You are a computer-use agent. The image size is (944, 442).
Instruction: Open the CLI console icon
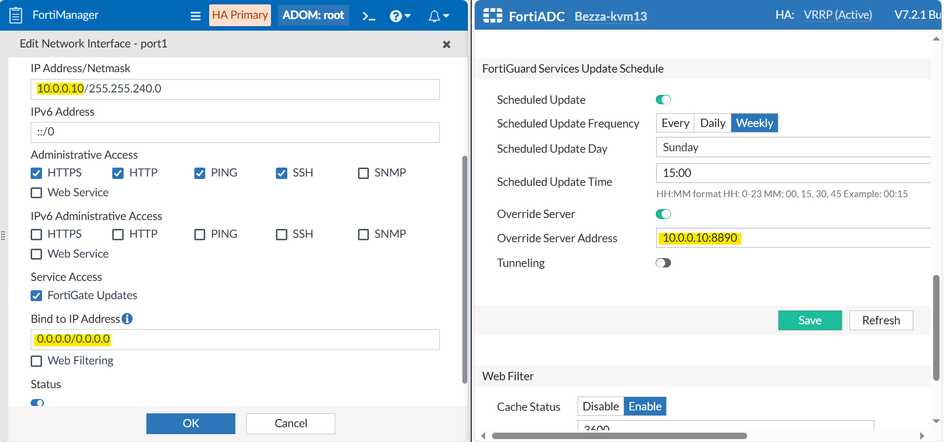[368, 16]
